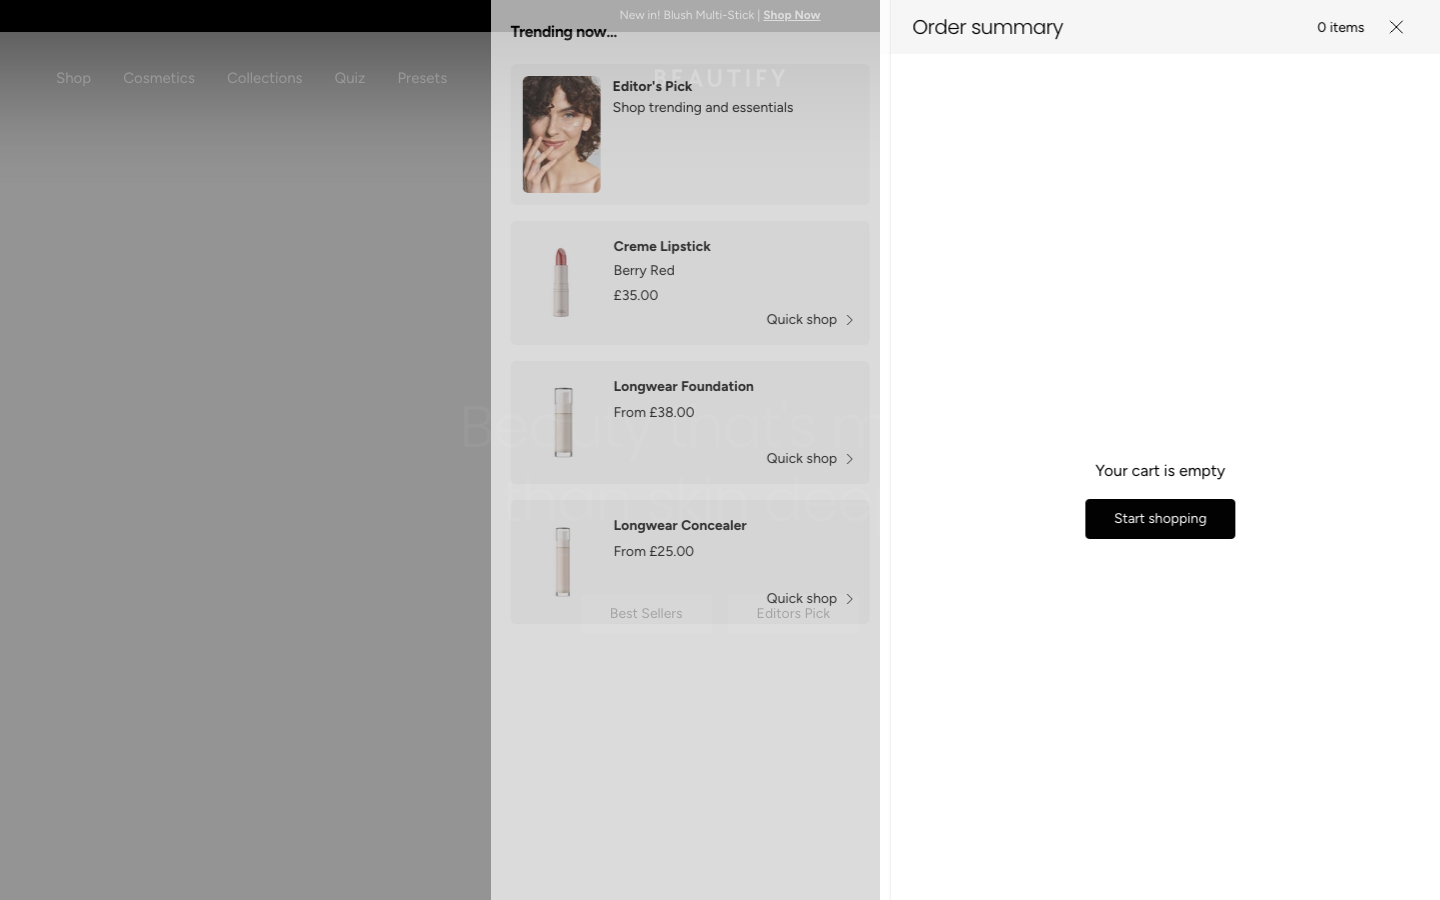Click the Creme Lipstick product image

[561, 283]
